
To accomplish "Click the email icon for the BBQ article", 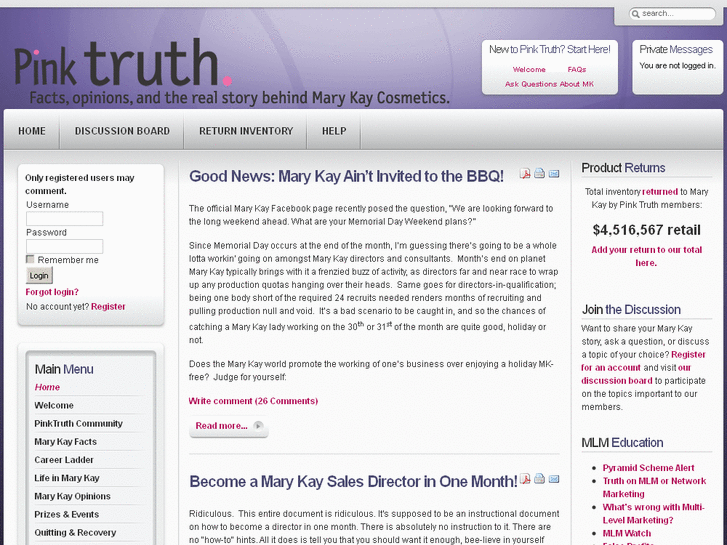I will 554,174.
